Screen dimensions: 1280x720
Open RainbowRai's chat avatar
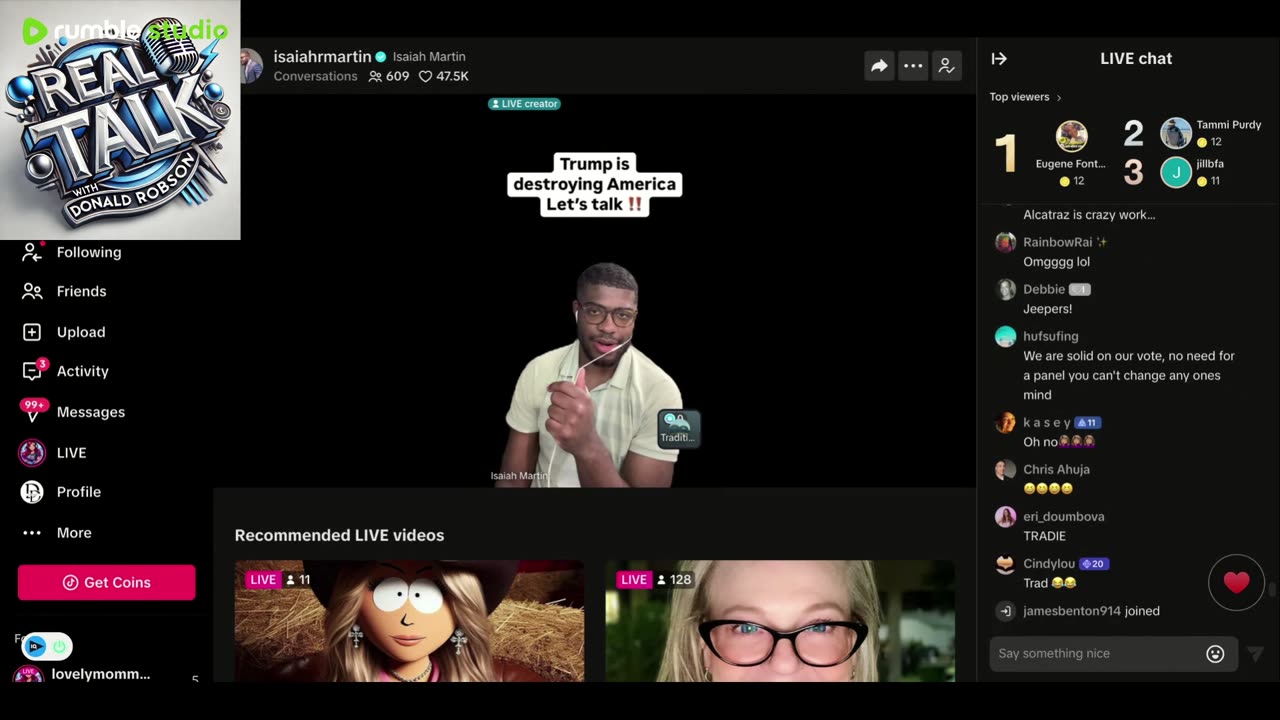[1005, 242]
